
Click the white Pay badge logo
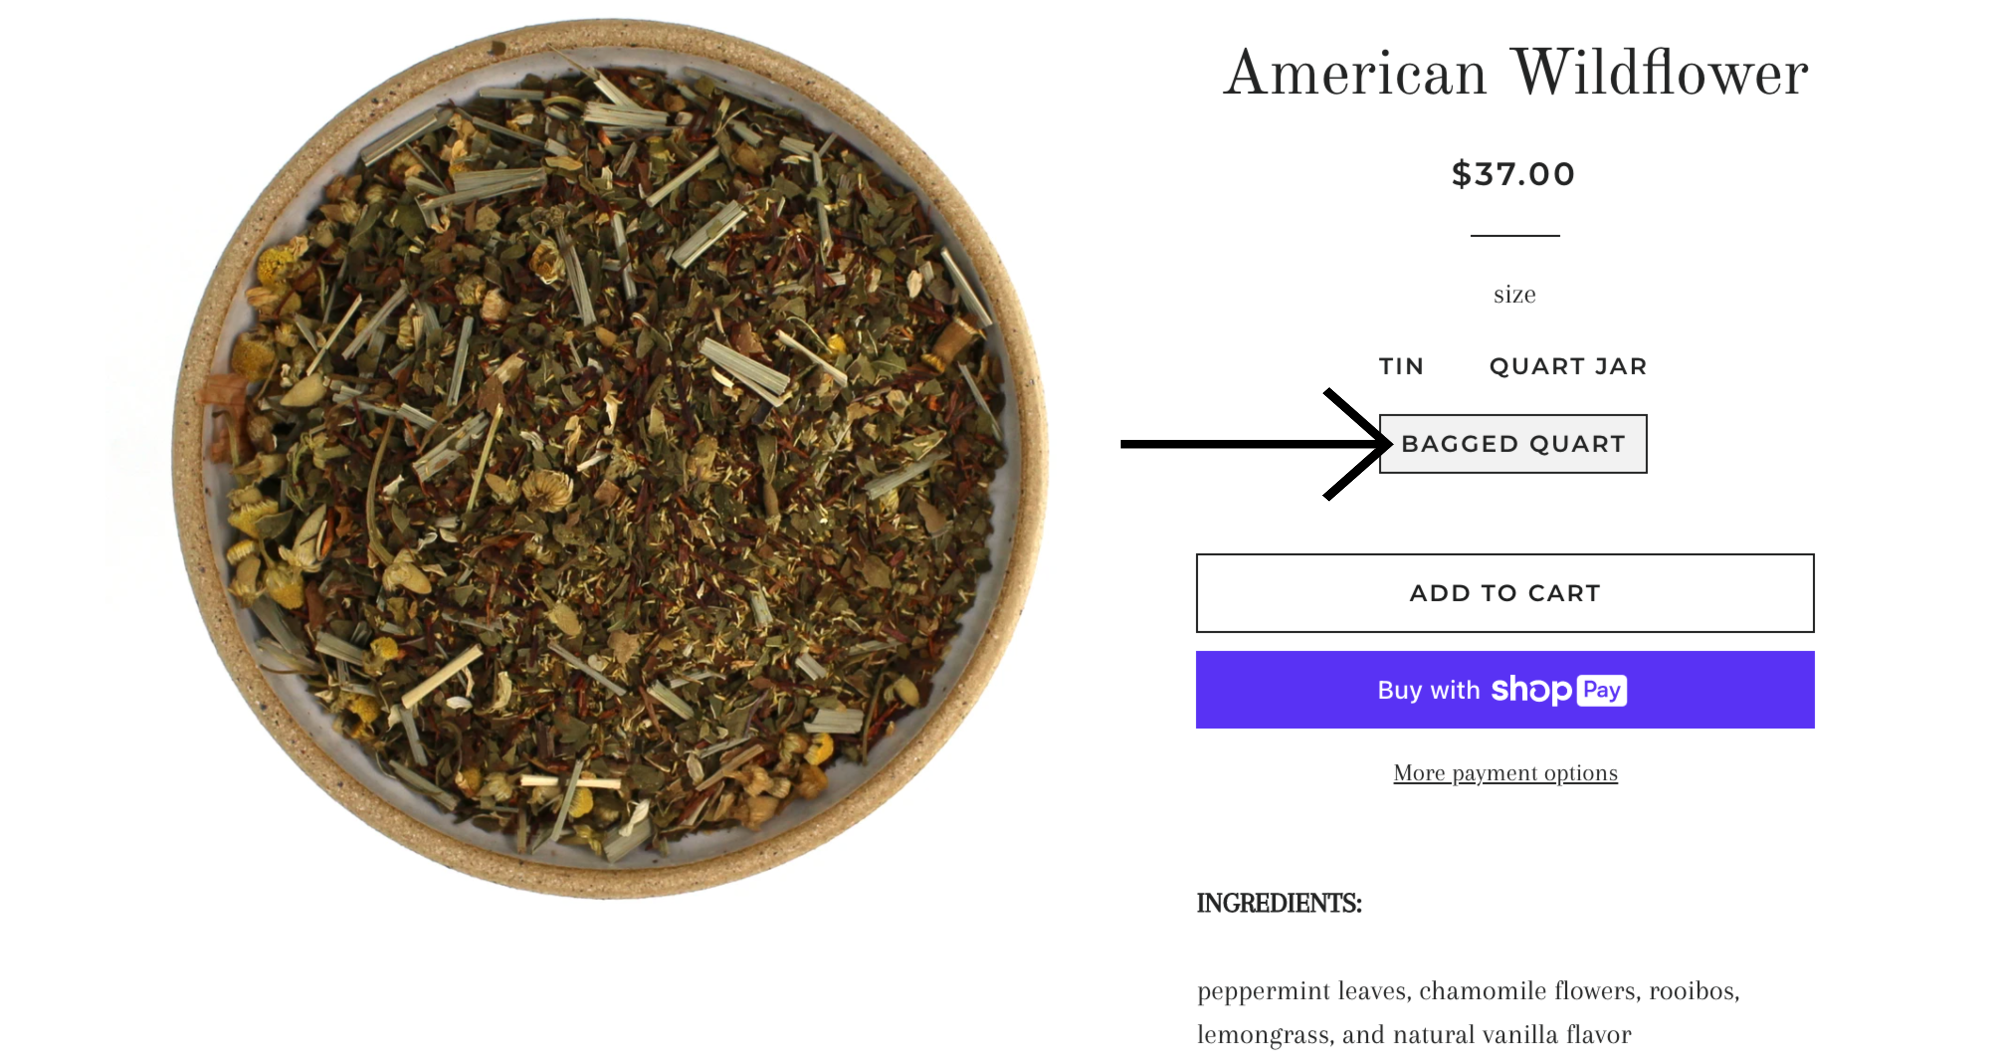click(x=1602, y=690)
